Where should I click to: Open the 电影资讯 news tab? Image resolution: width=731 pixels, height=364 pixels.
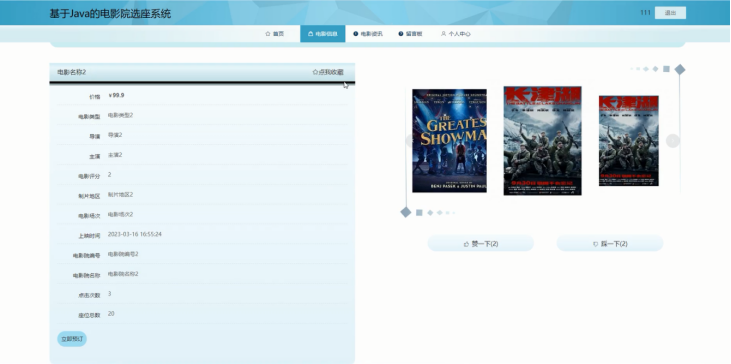tap(368, 34)
